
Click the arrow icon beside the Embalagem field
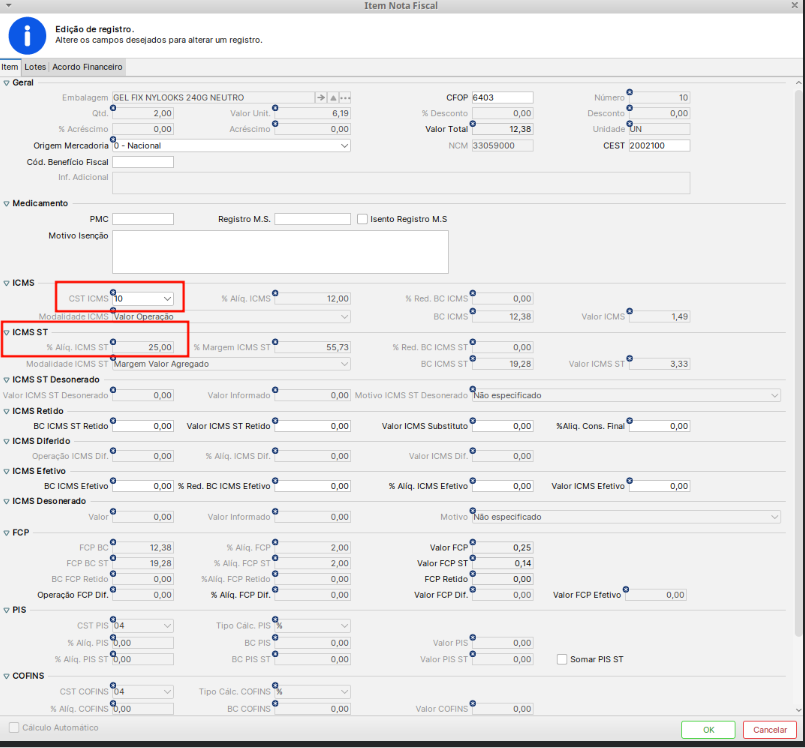[321, 98]
